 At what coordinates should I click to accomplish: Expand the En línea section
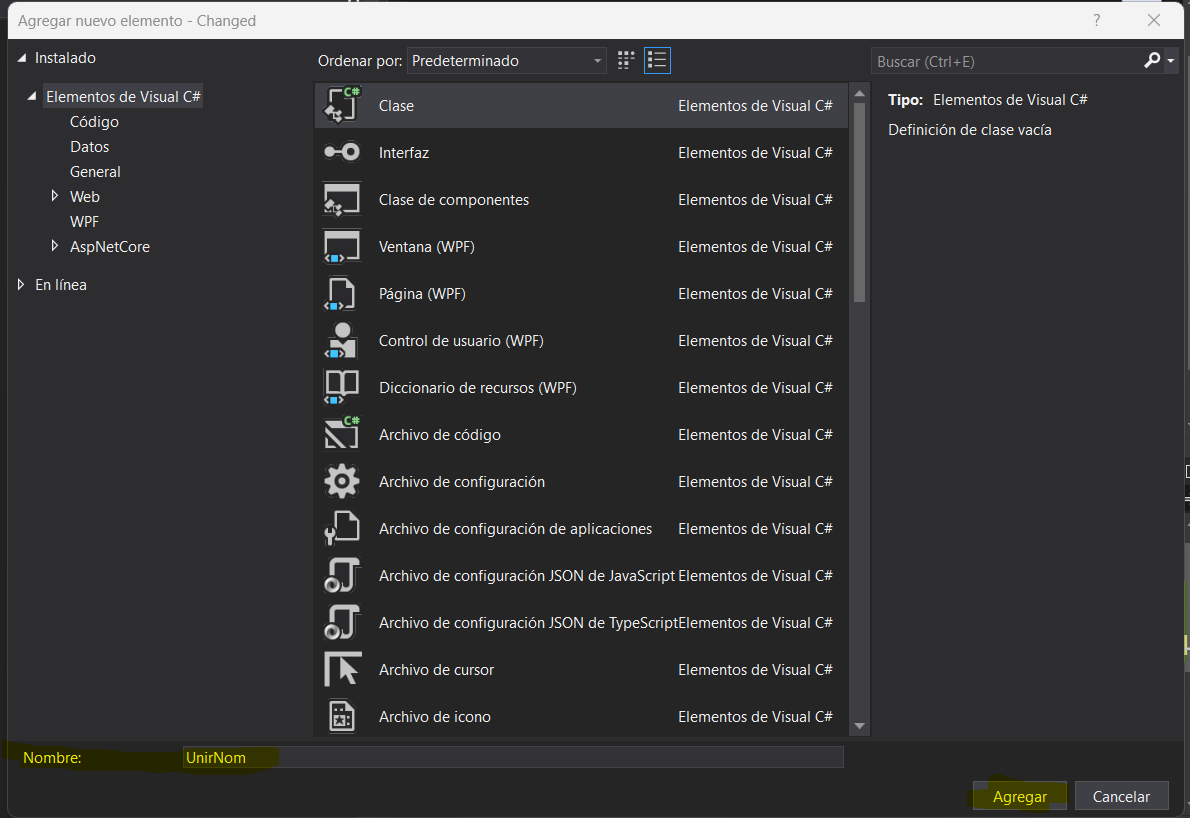22,285
